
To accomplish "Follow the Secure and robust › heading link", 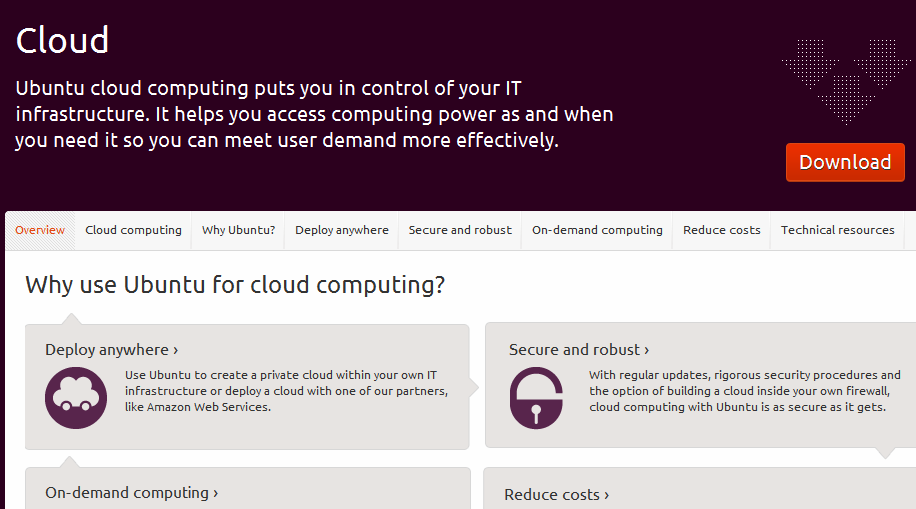I will 579,350.
